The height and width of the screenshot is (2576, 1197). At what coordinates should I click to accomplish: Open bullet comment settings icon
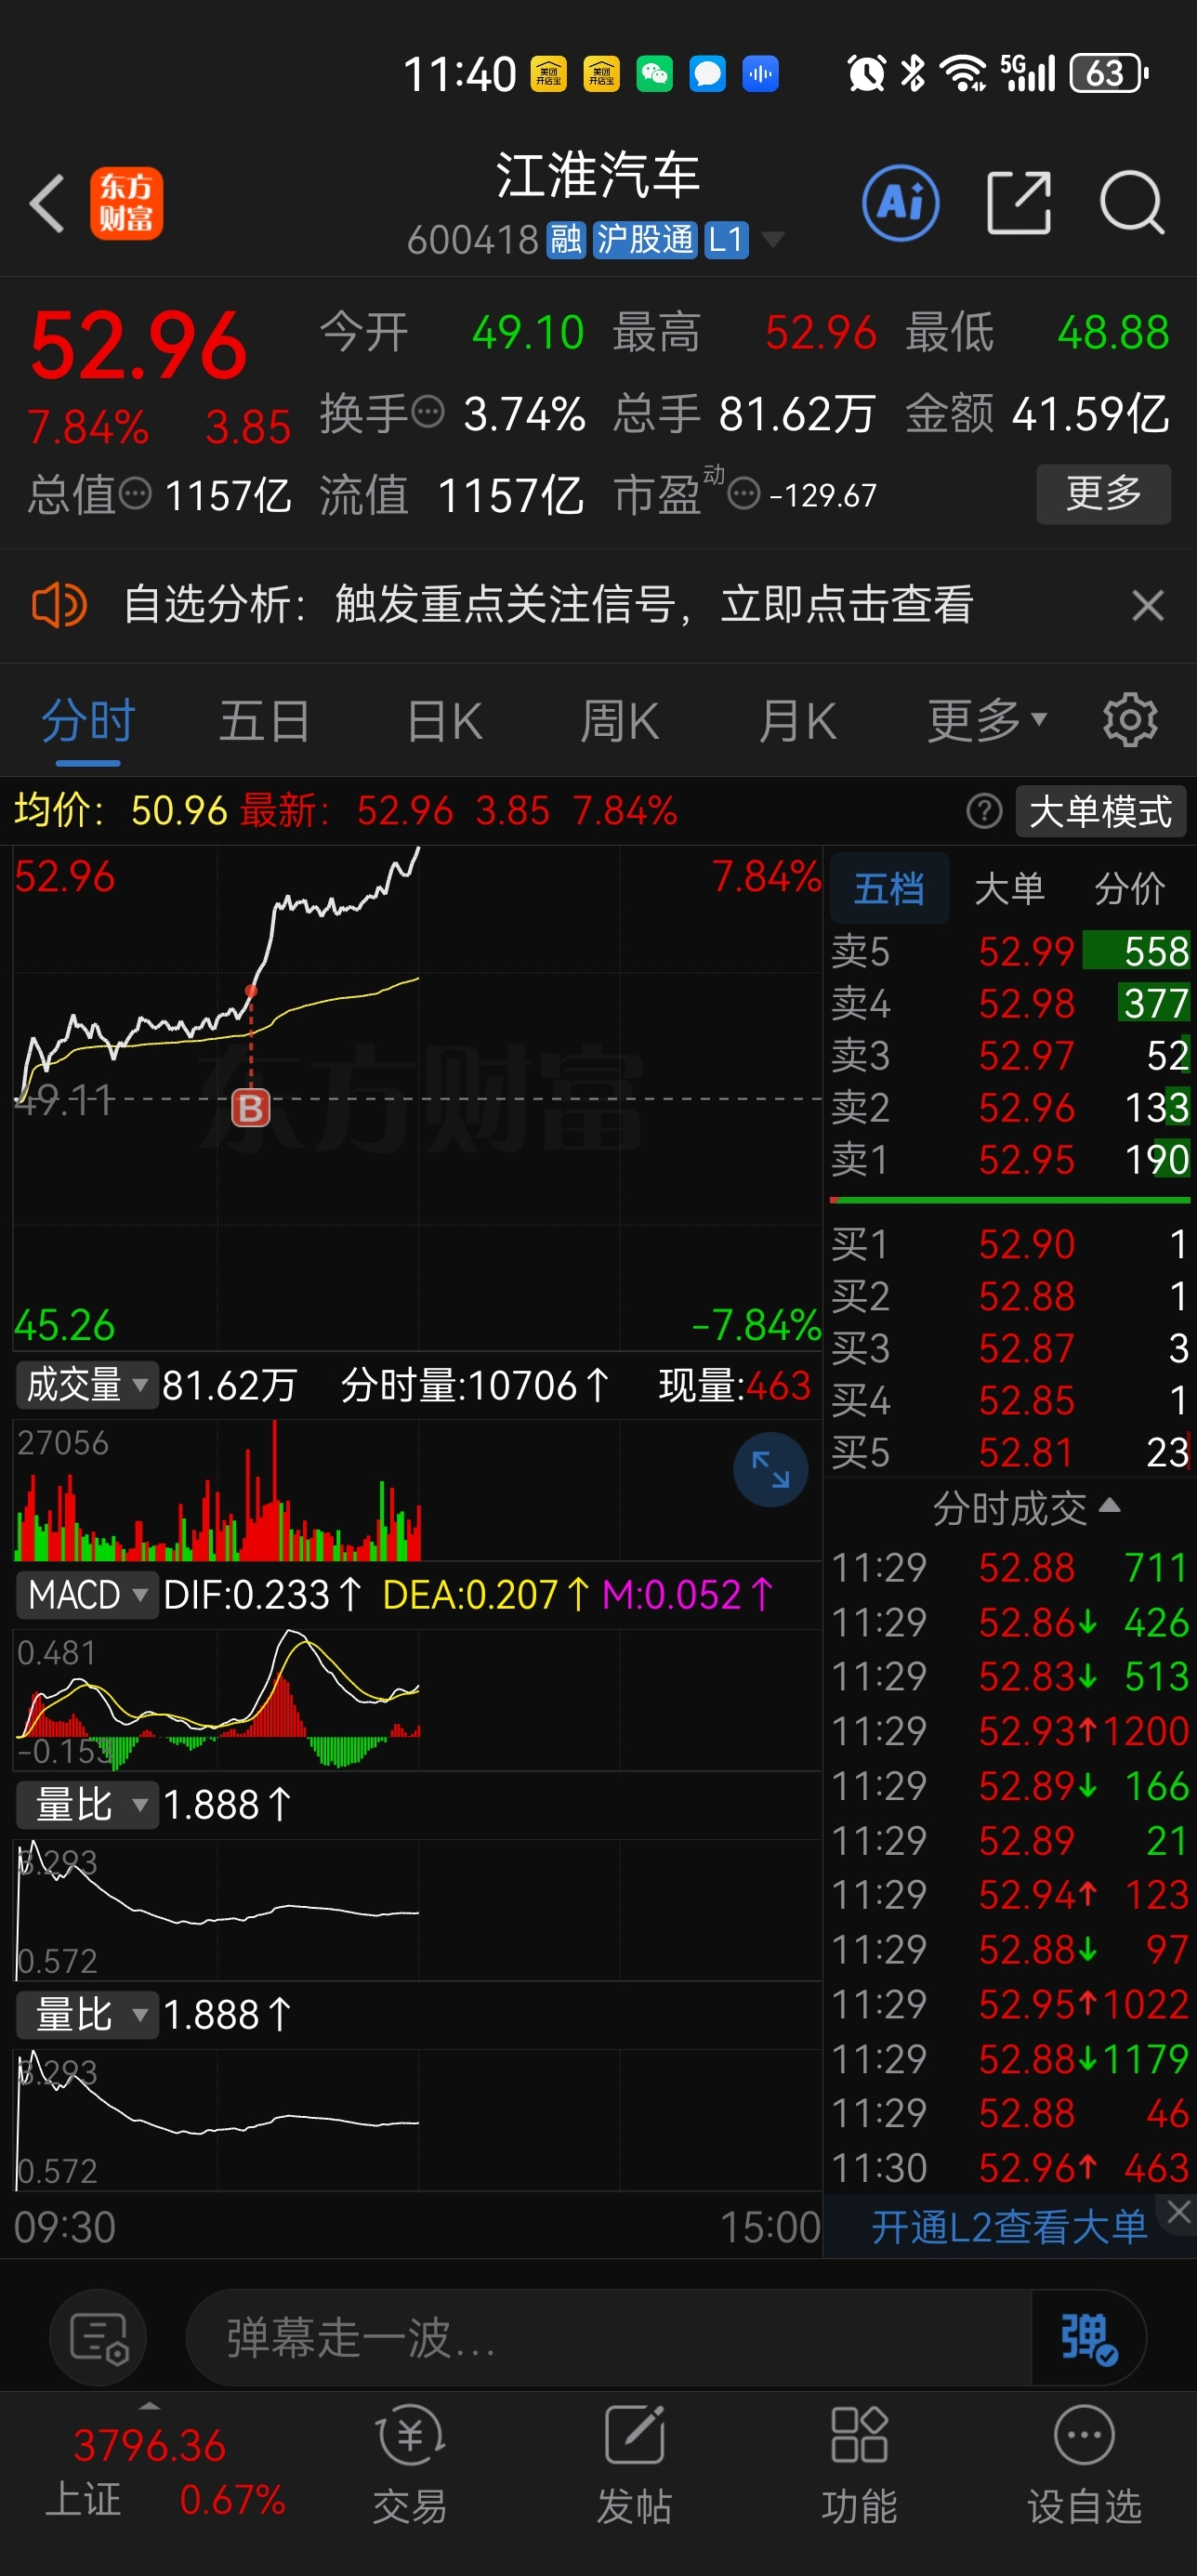coord(98,2338)
